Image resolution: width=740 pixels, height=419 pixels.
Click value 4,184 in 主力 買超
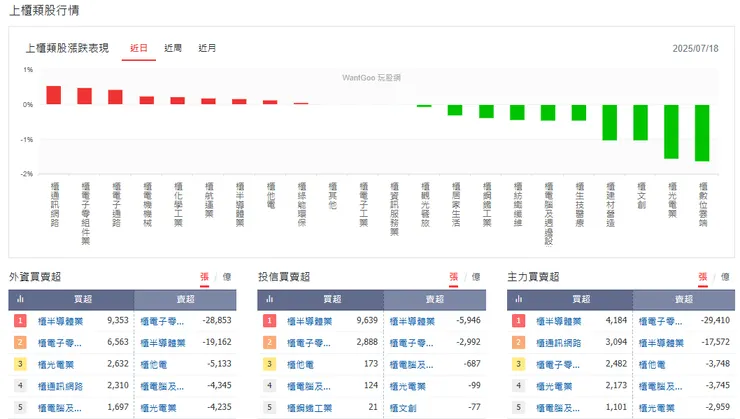(616, 320)
